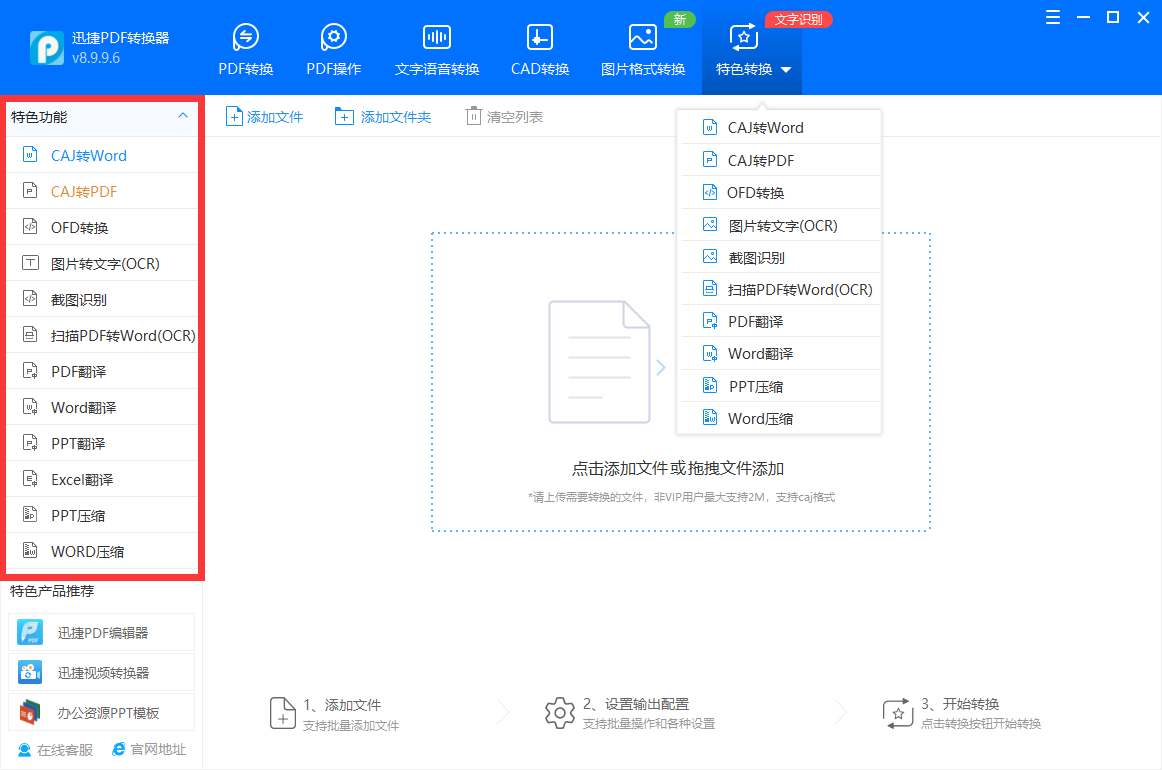Viewport: 1162px width, 770px height.
Task: Select Excel翻译 in the sidebar
Action: click(102, 479)
